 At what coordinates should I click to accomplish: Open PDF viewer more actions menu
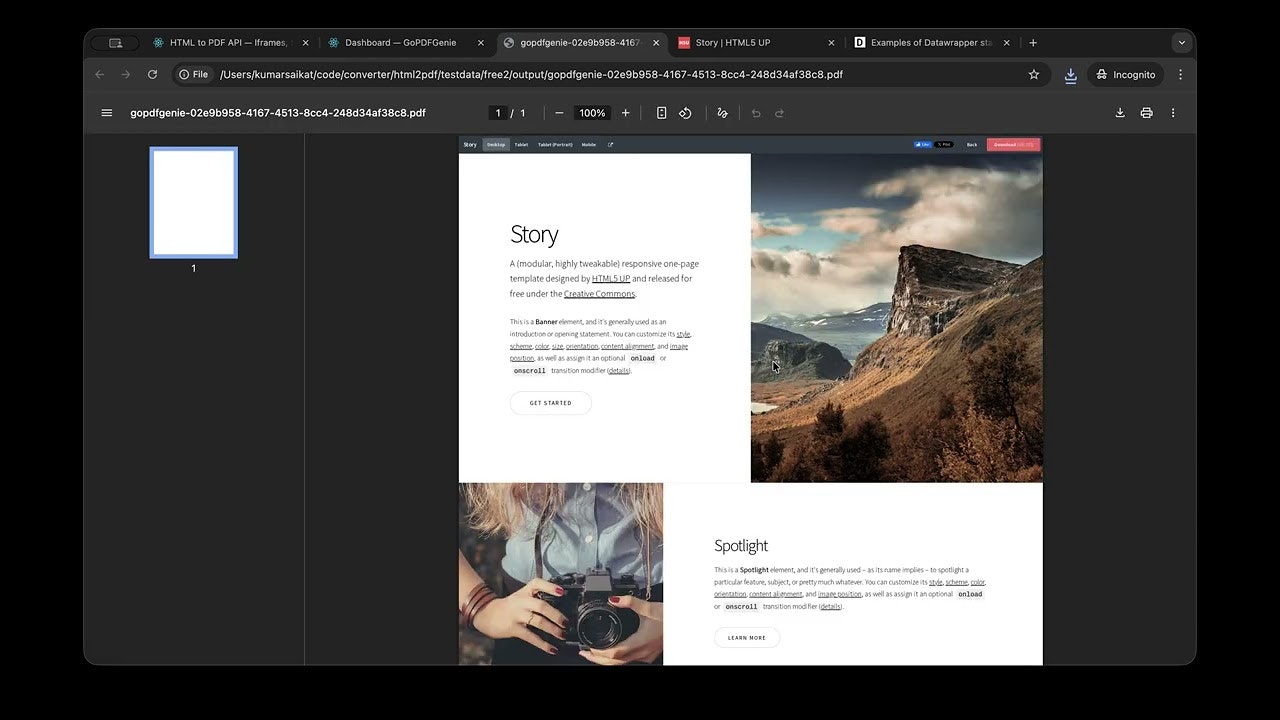pos(1173,113)
